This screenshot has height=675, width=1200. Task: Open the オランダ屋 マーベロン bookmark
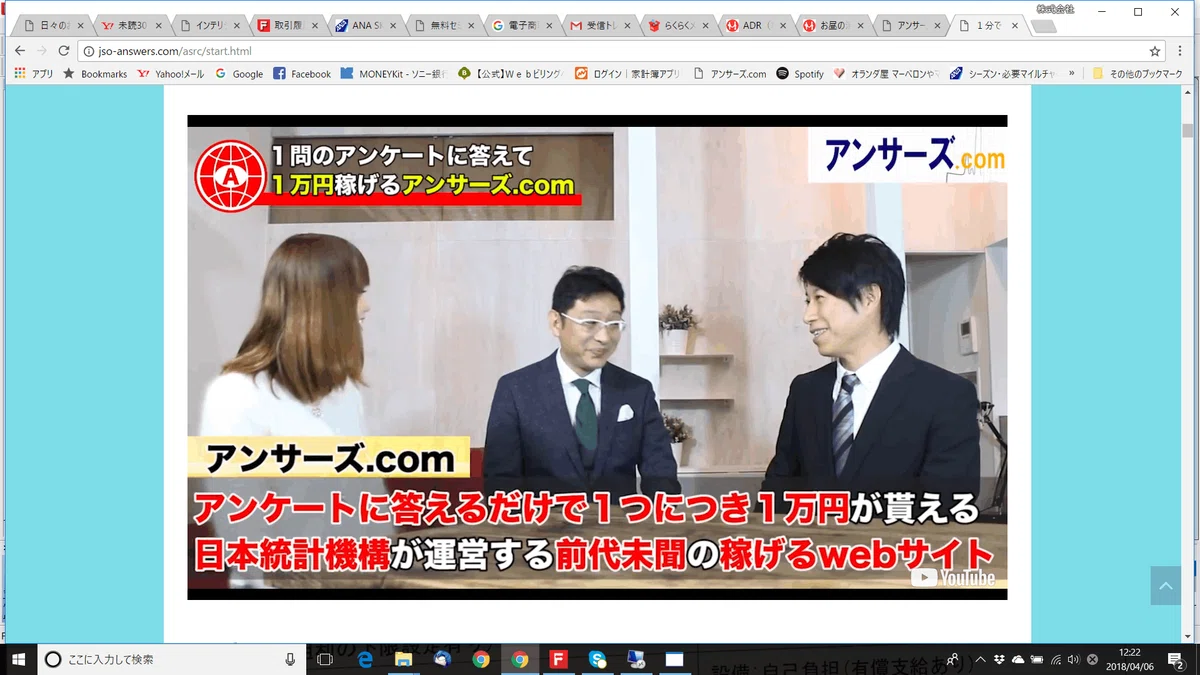tap(887, 74)
